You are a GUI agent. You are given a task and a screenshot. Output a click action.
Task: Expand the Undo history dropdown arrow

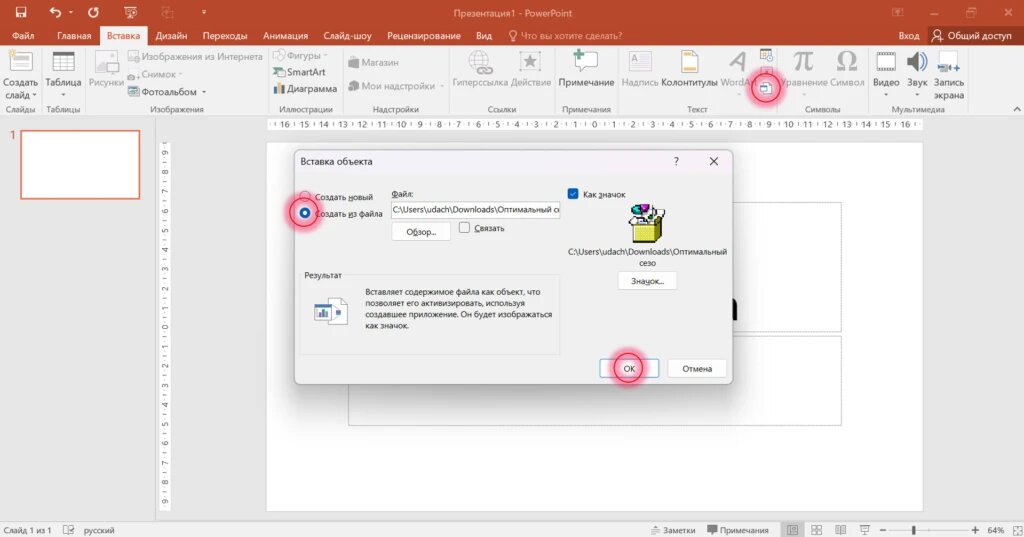(71, 12)
